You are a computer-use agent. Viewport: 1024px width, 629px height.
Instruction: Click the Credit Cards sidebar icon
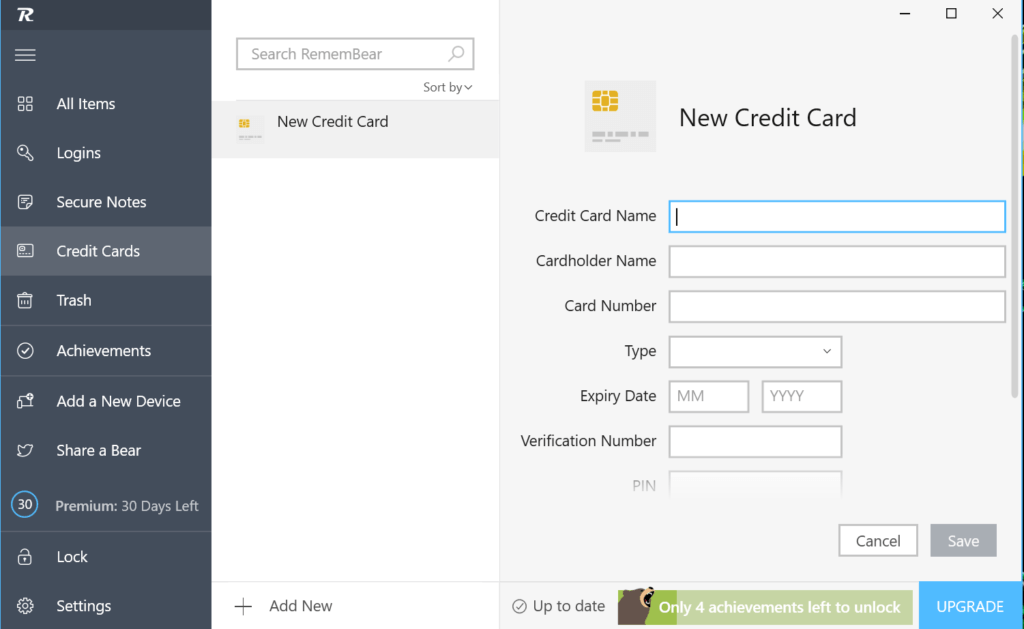coord(25,251)
